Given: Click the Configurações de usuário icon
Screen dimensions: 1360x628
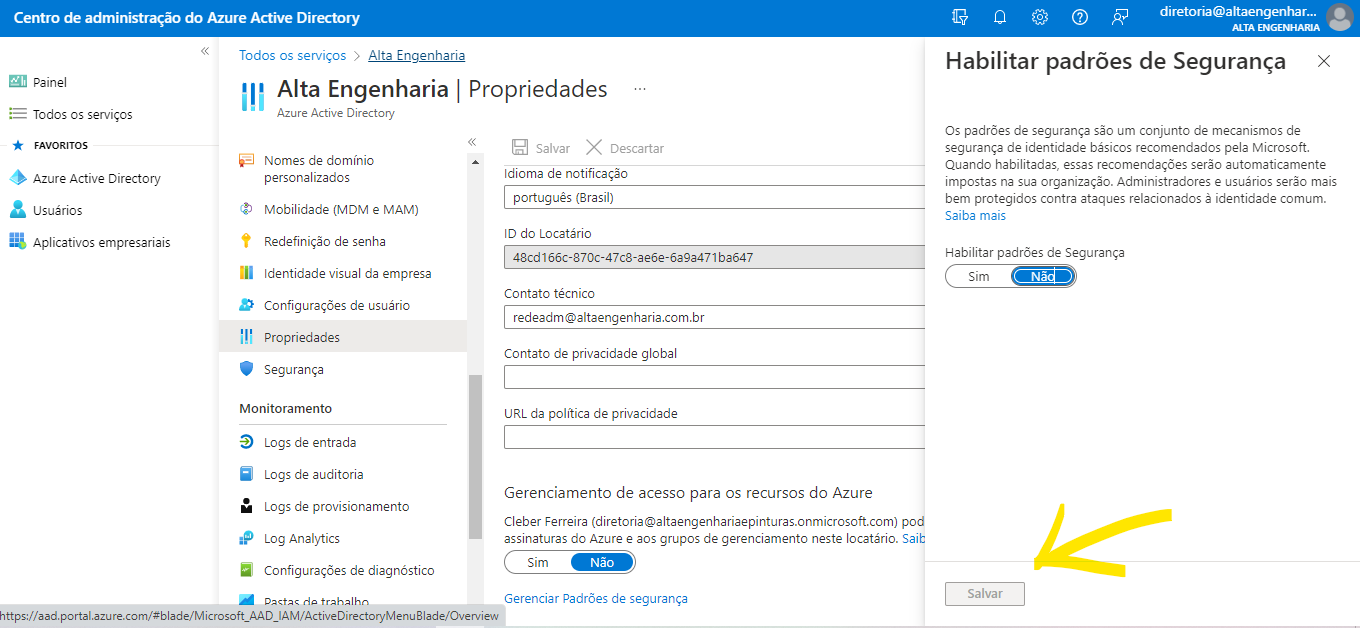Looking at the screenshot, I should (x=246, y=305).
